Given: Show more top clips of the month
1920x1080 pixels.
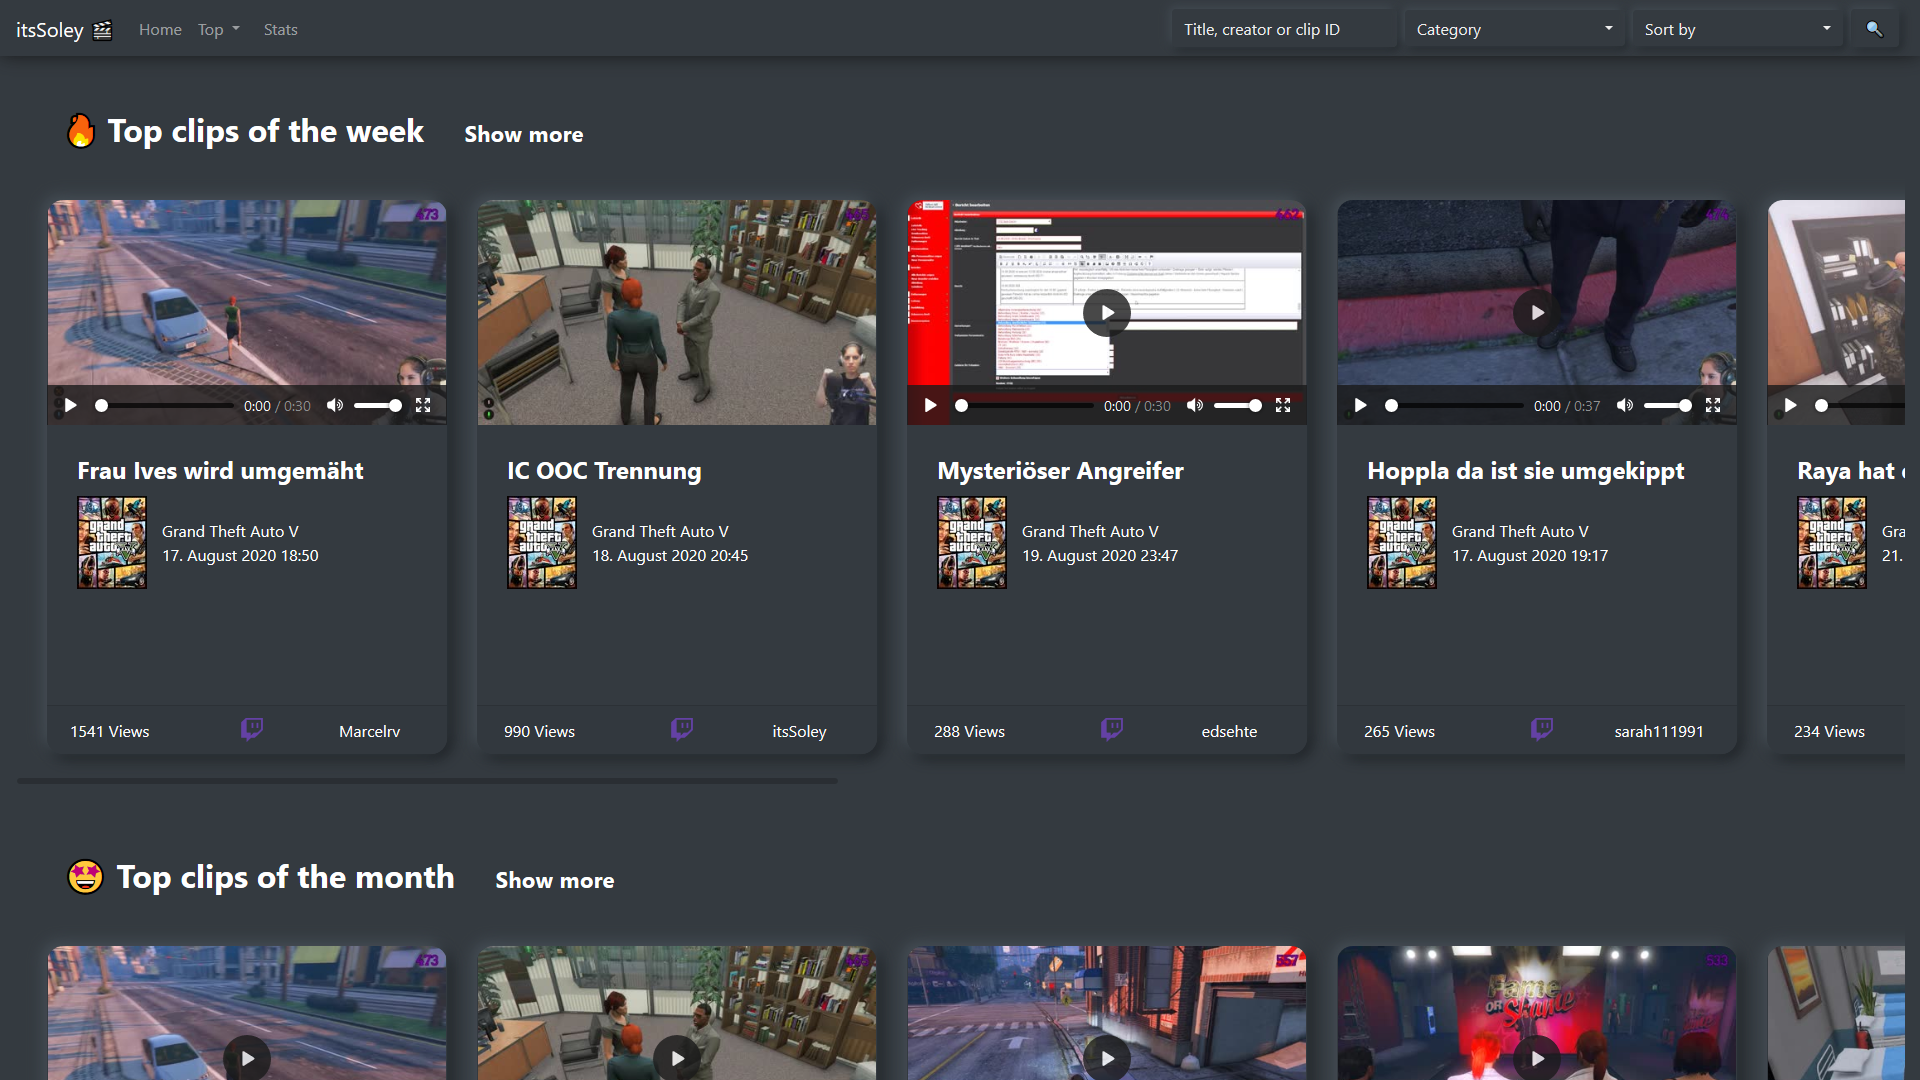Looking at the screenshot, I should tap(554, 880).
